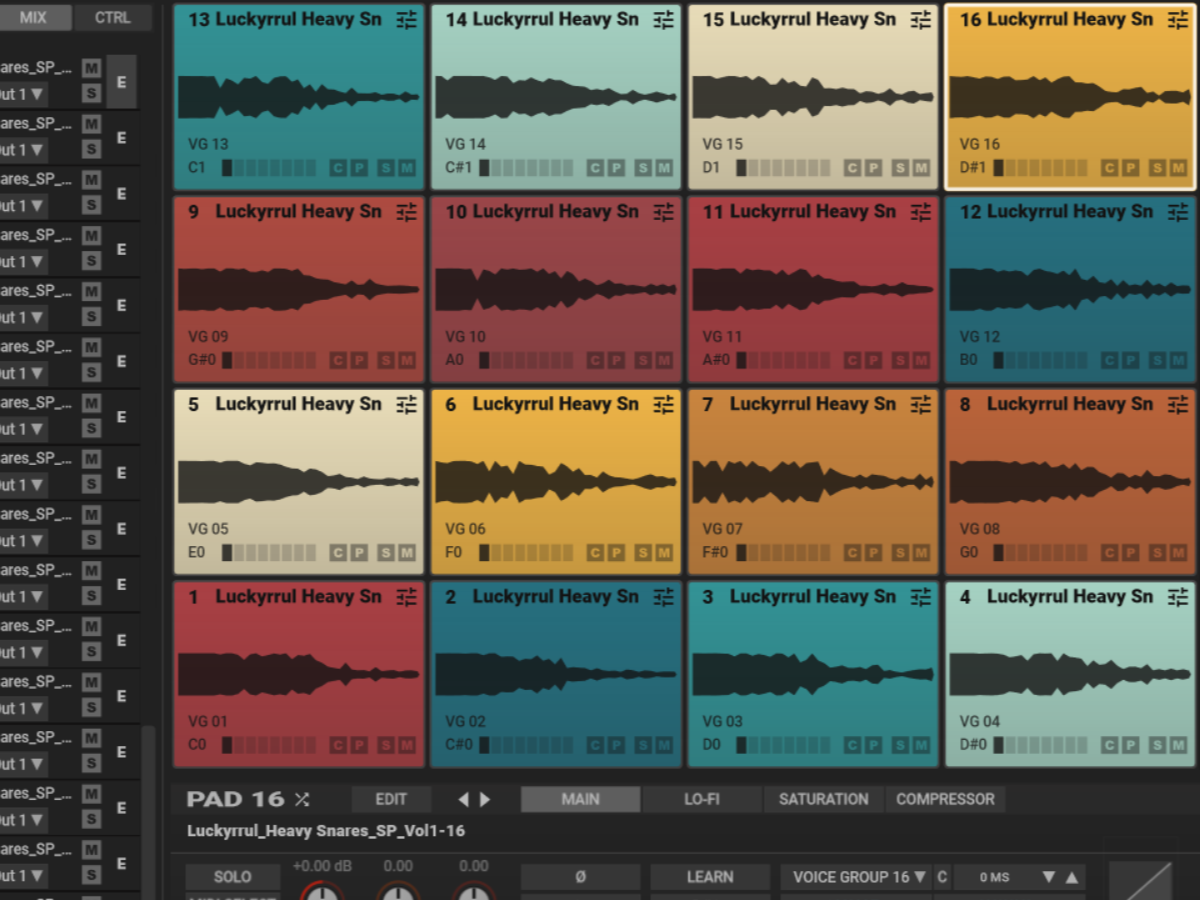The width and height of the screenshot is (1200, 900).
Task: Click level meter on pad 8 G0
Action: (1041, 553)
